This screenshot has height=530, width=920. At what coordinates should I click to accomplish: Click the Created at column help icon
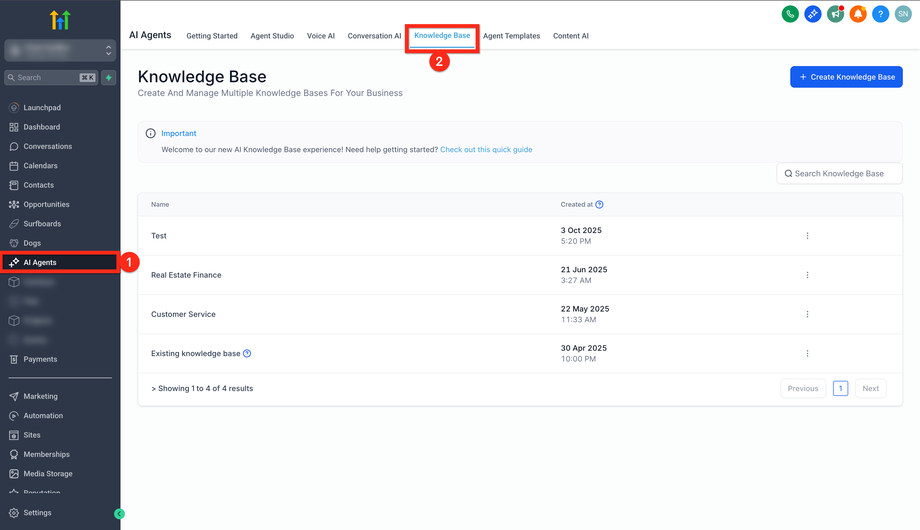[x=600, y=205]
